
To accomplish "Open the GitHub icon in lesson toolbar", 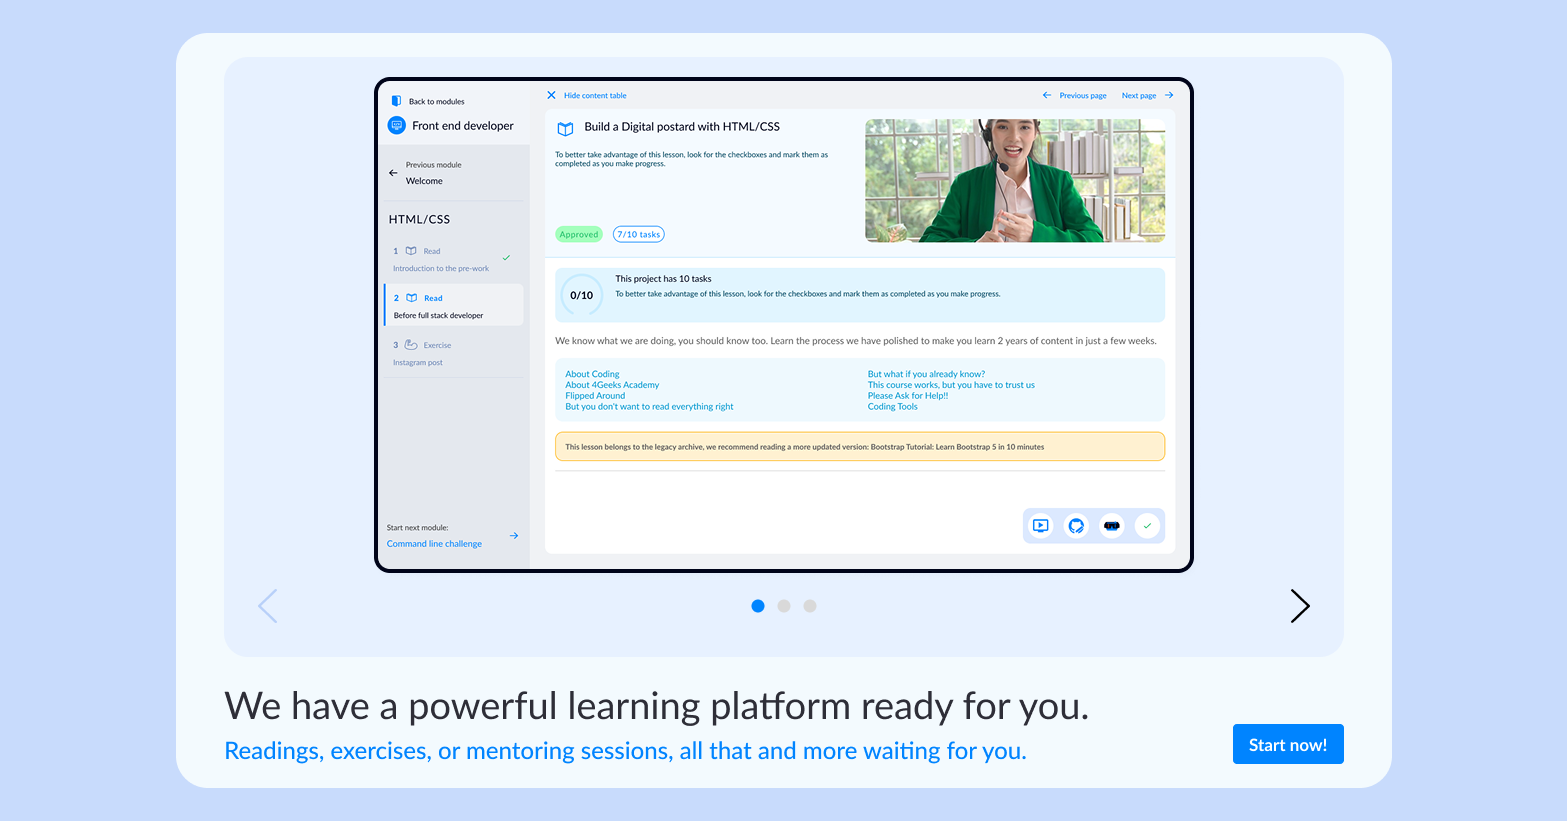I will (1076, 526).
